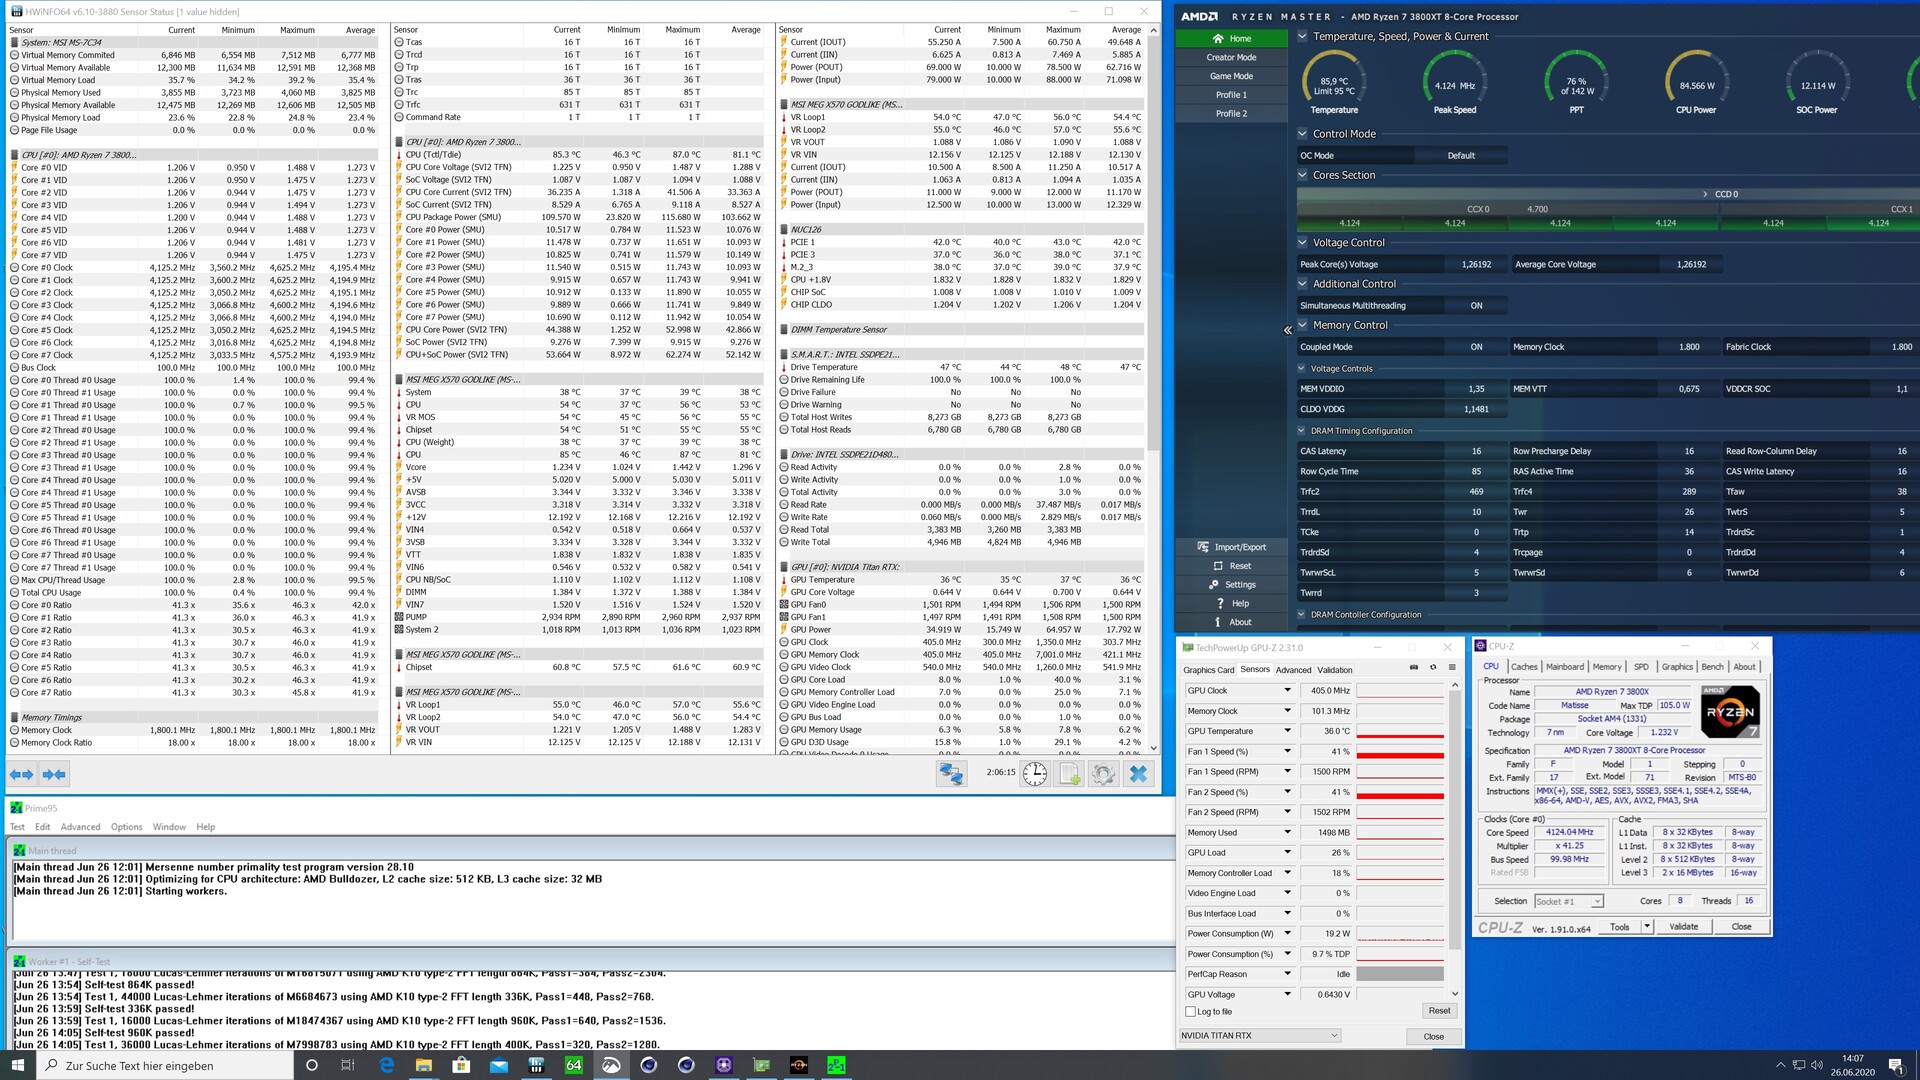The image size is (1920, 1080).
Task: Open GPU-Z hamburger menu icon
Action: [x=1451, y=668]
